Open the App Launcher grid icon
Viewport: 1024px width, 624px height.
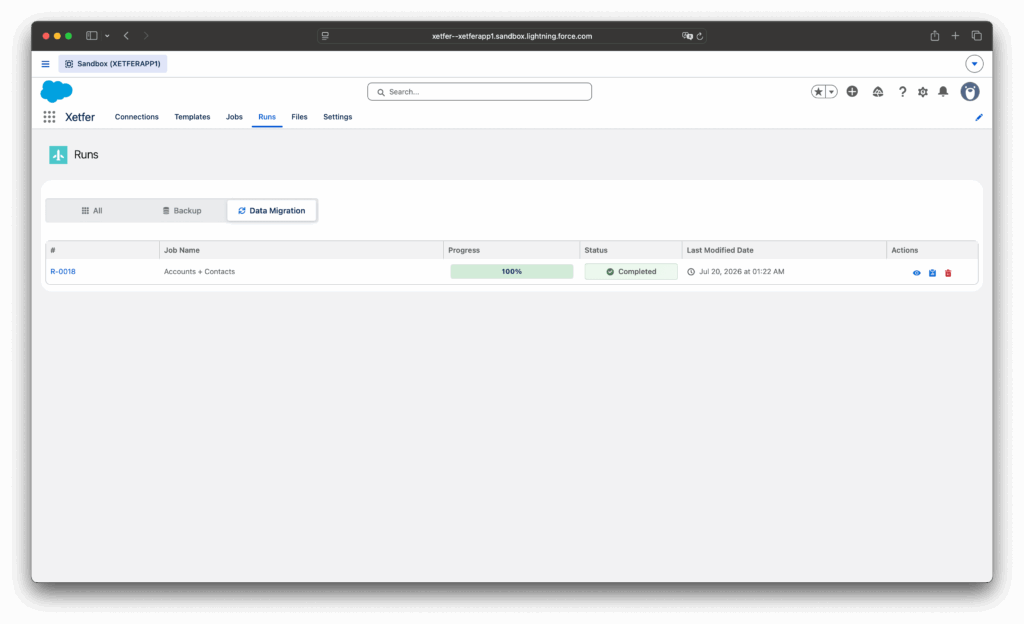[x=49, y=117]
